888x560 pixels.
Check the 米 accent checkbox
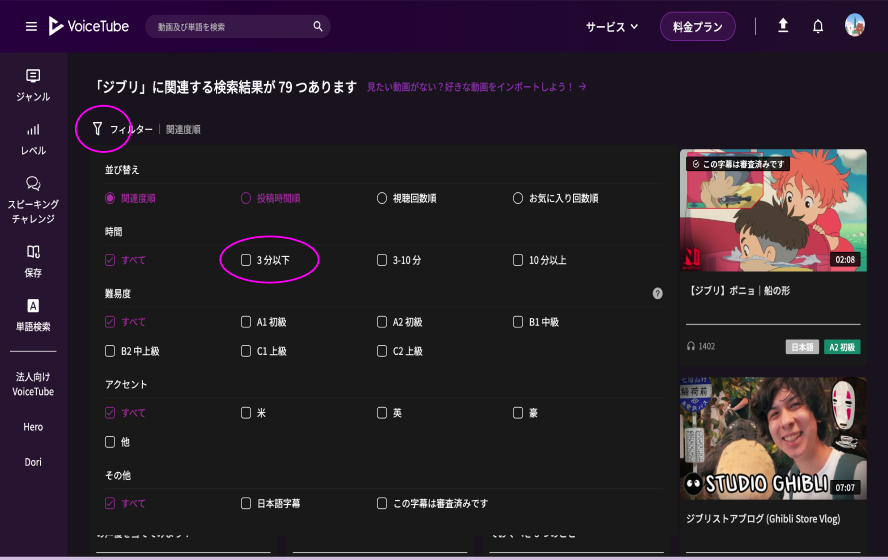(246, 413)
